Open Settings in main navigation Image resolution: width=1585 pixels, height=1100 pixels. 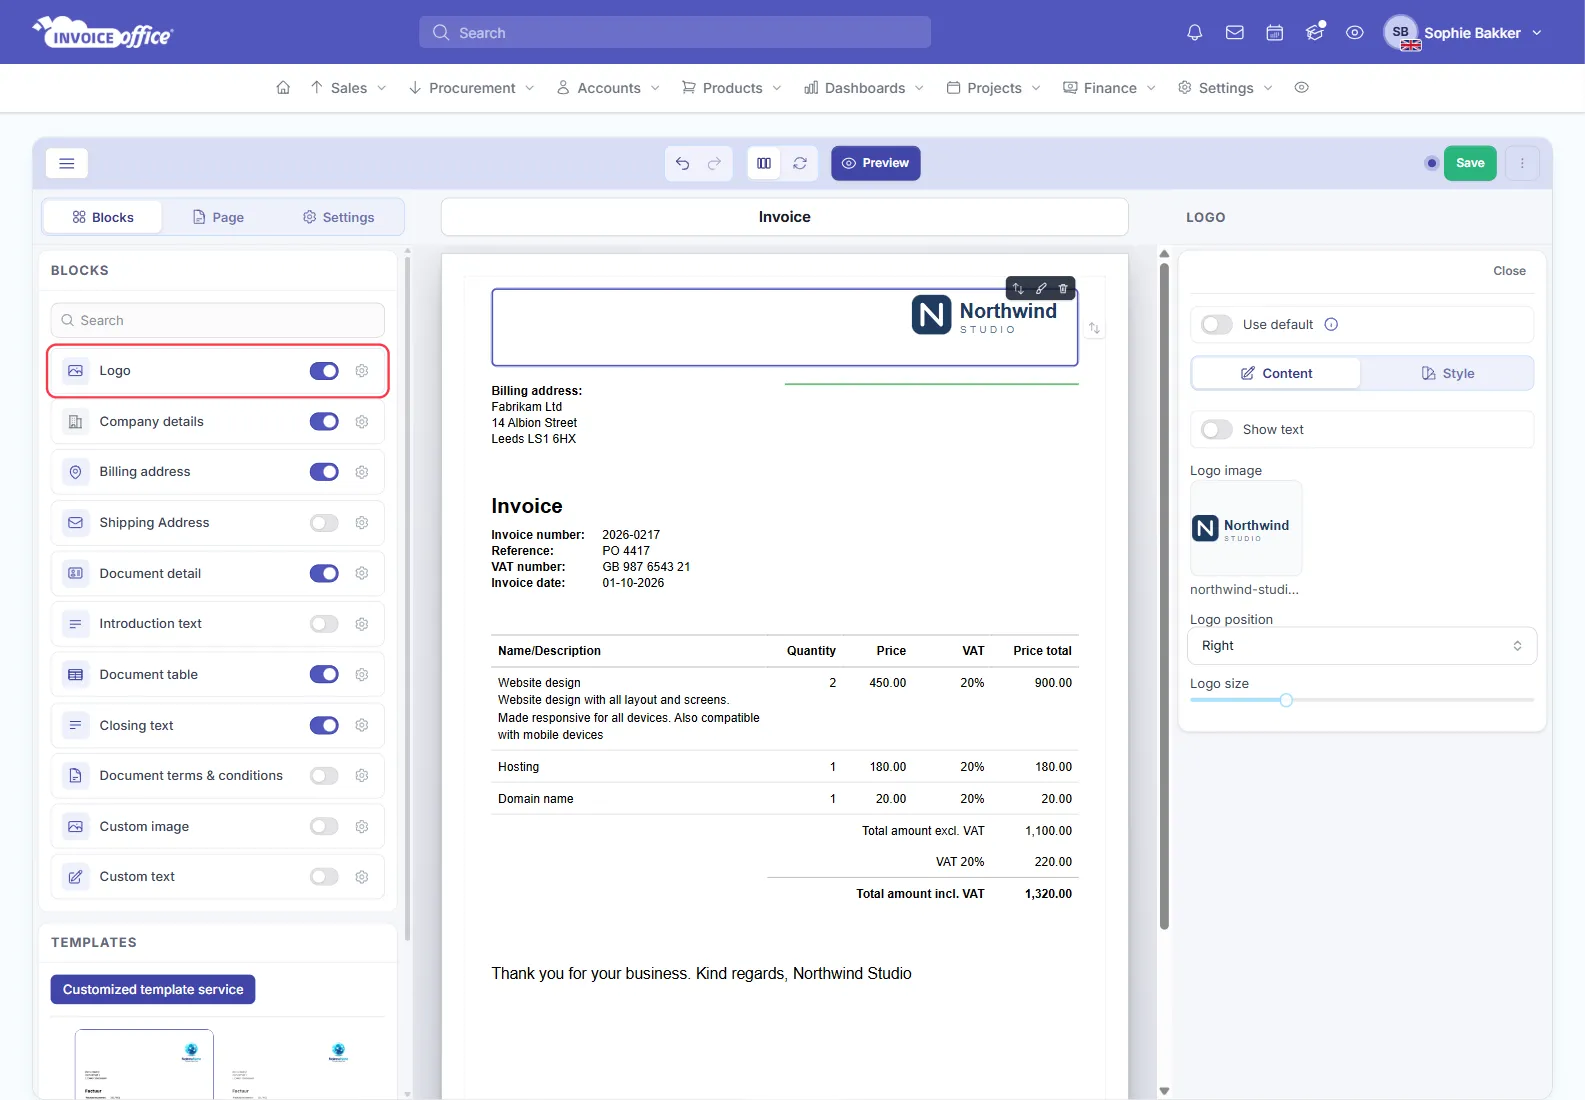click(1225, 88)
